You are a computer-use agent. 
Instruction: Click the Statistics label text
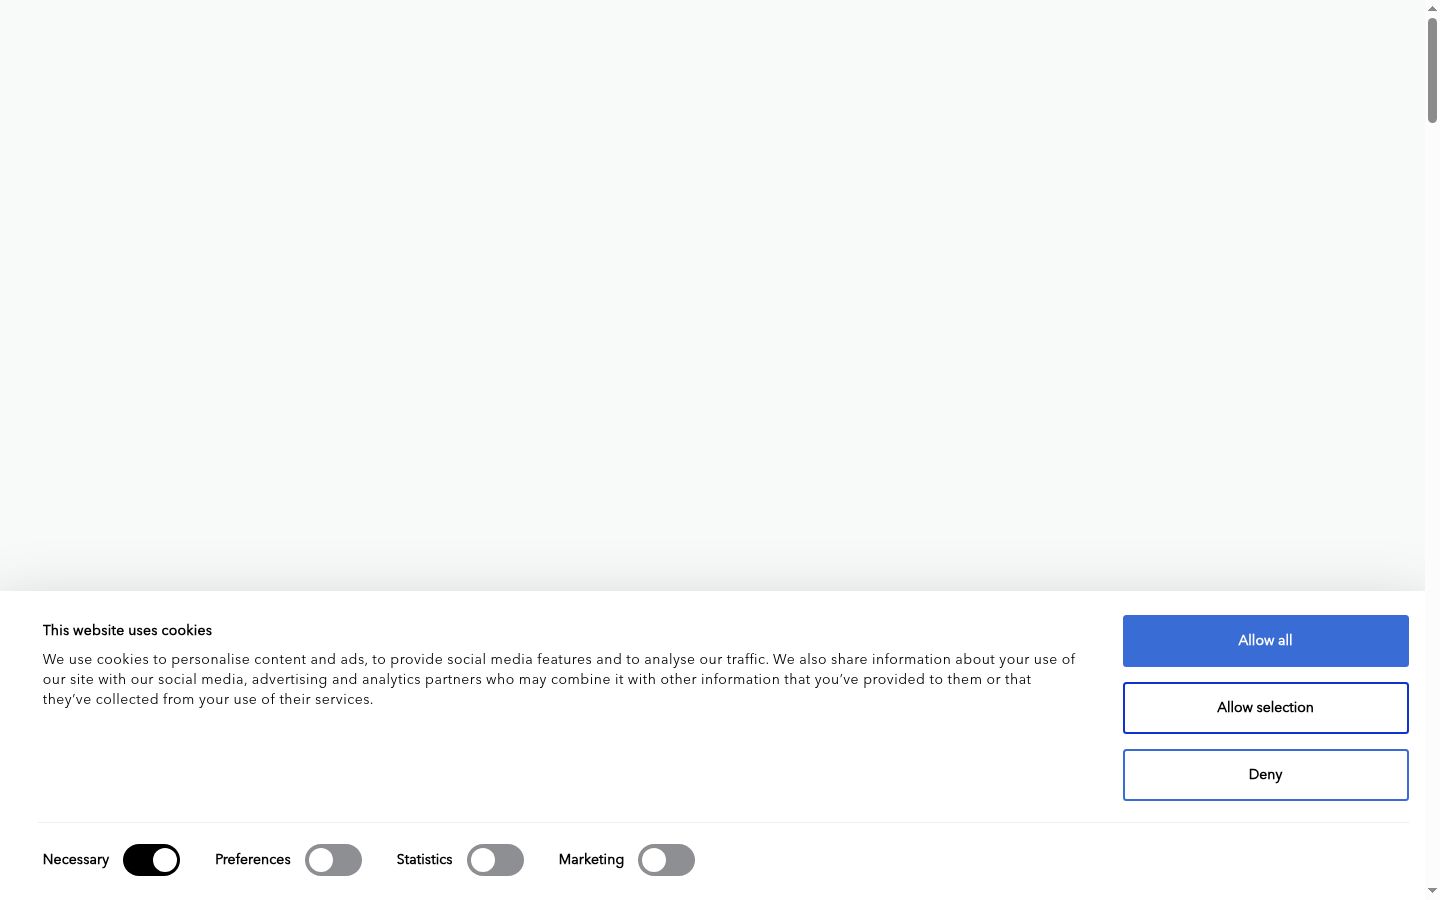[x=424, y=860]
